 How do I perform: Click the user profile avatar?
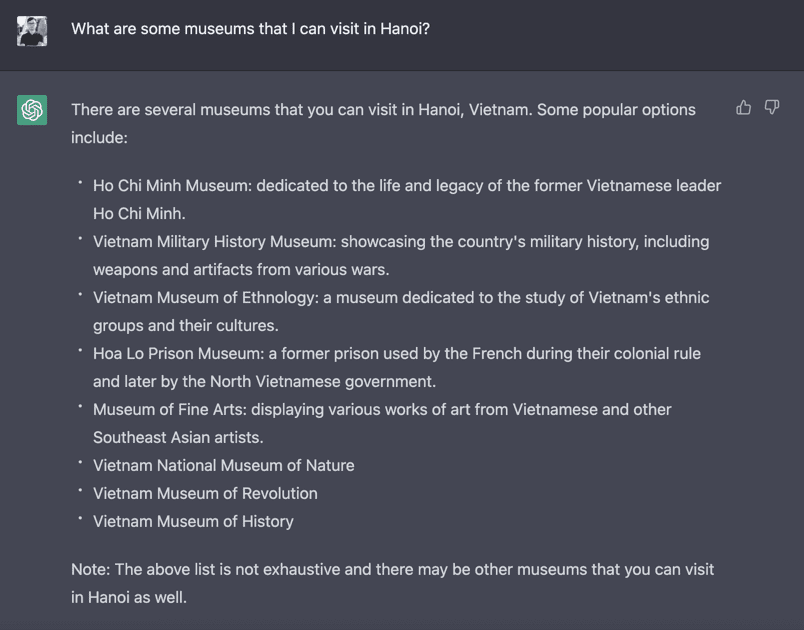32,31
